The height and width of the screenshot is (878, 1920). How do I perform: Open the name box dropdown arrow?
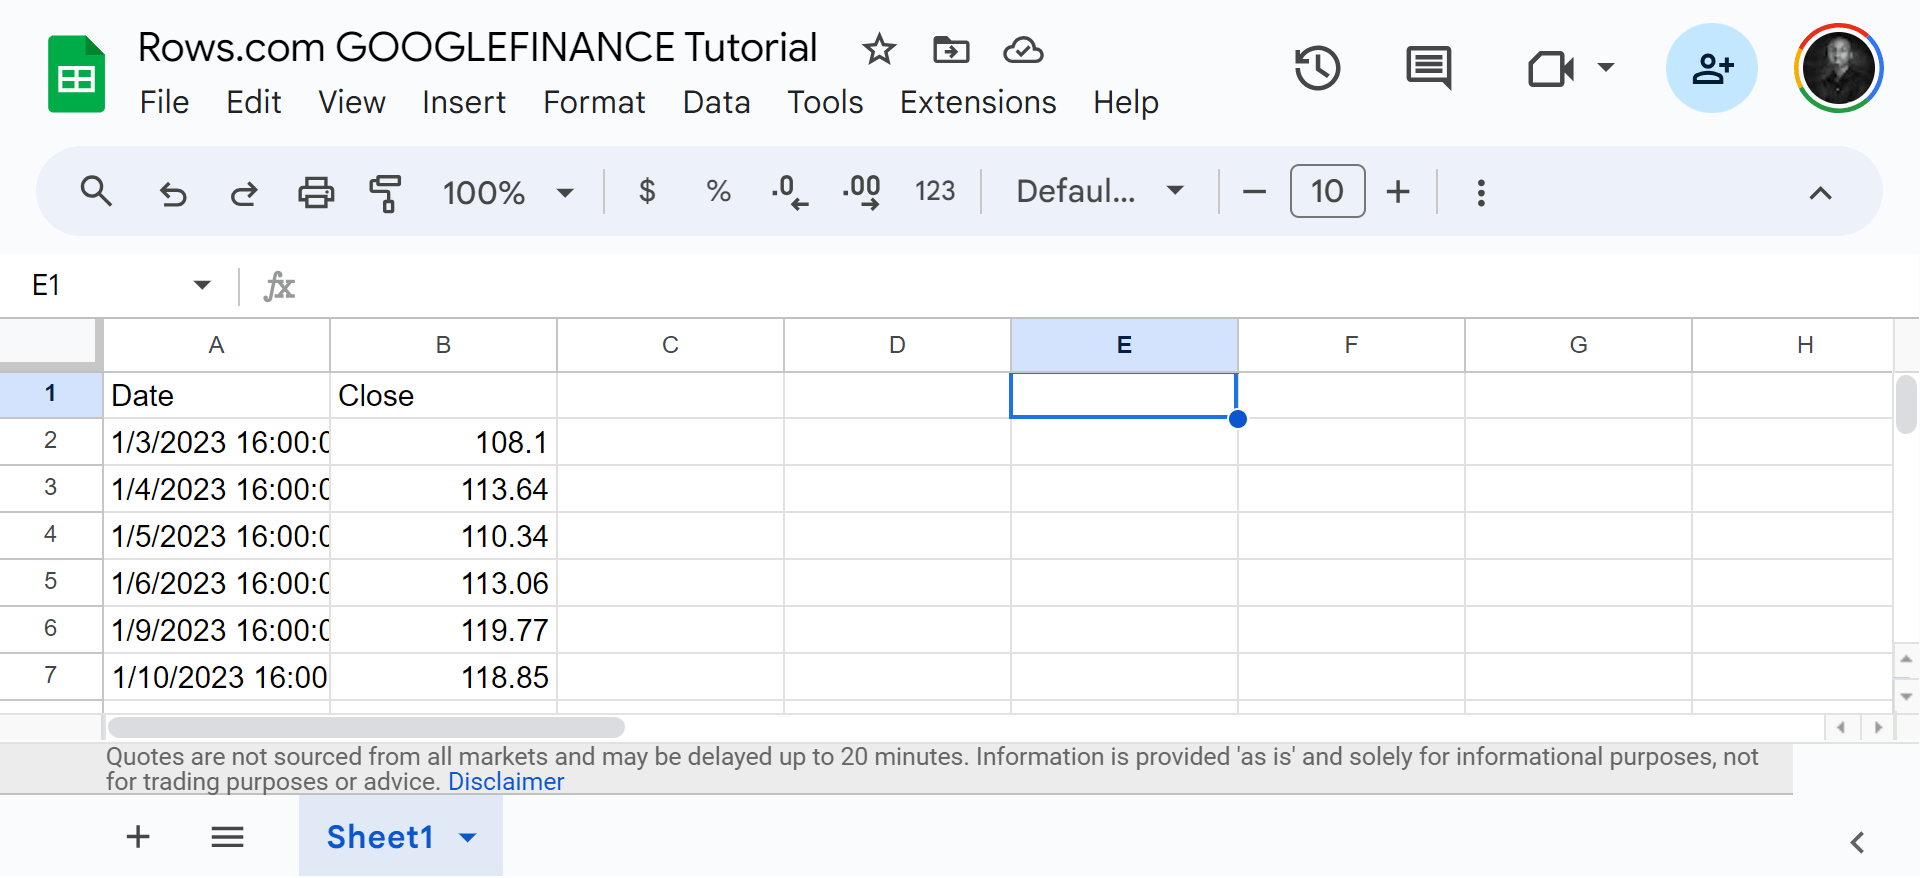(x=202, y=285)
